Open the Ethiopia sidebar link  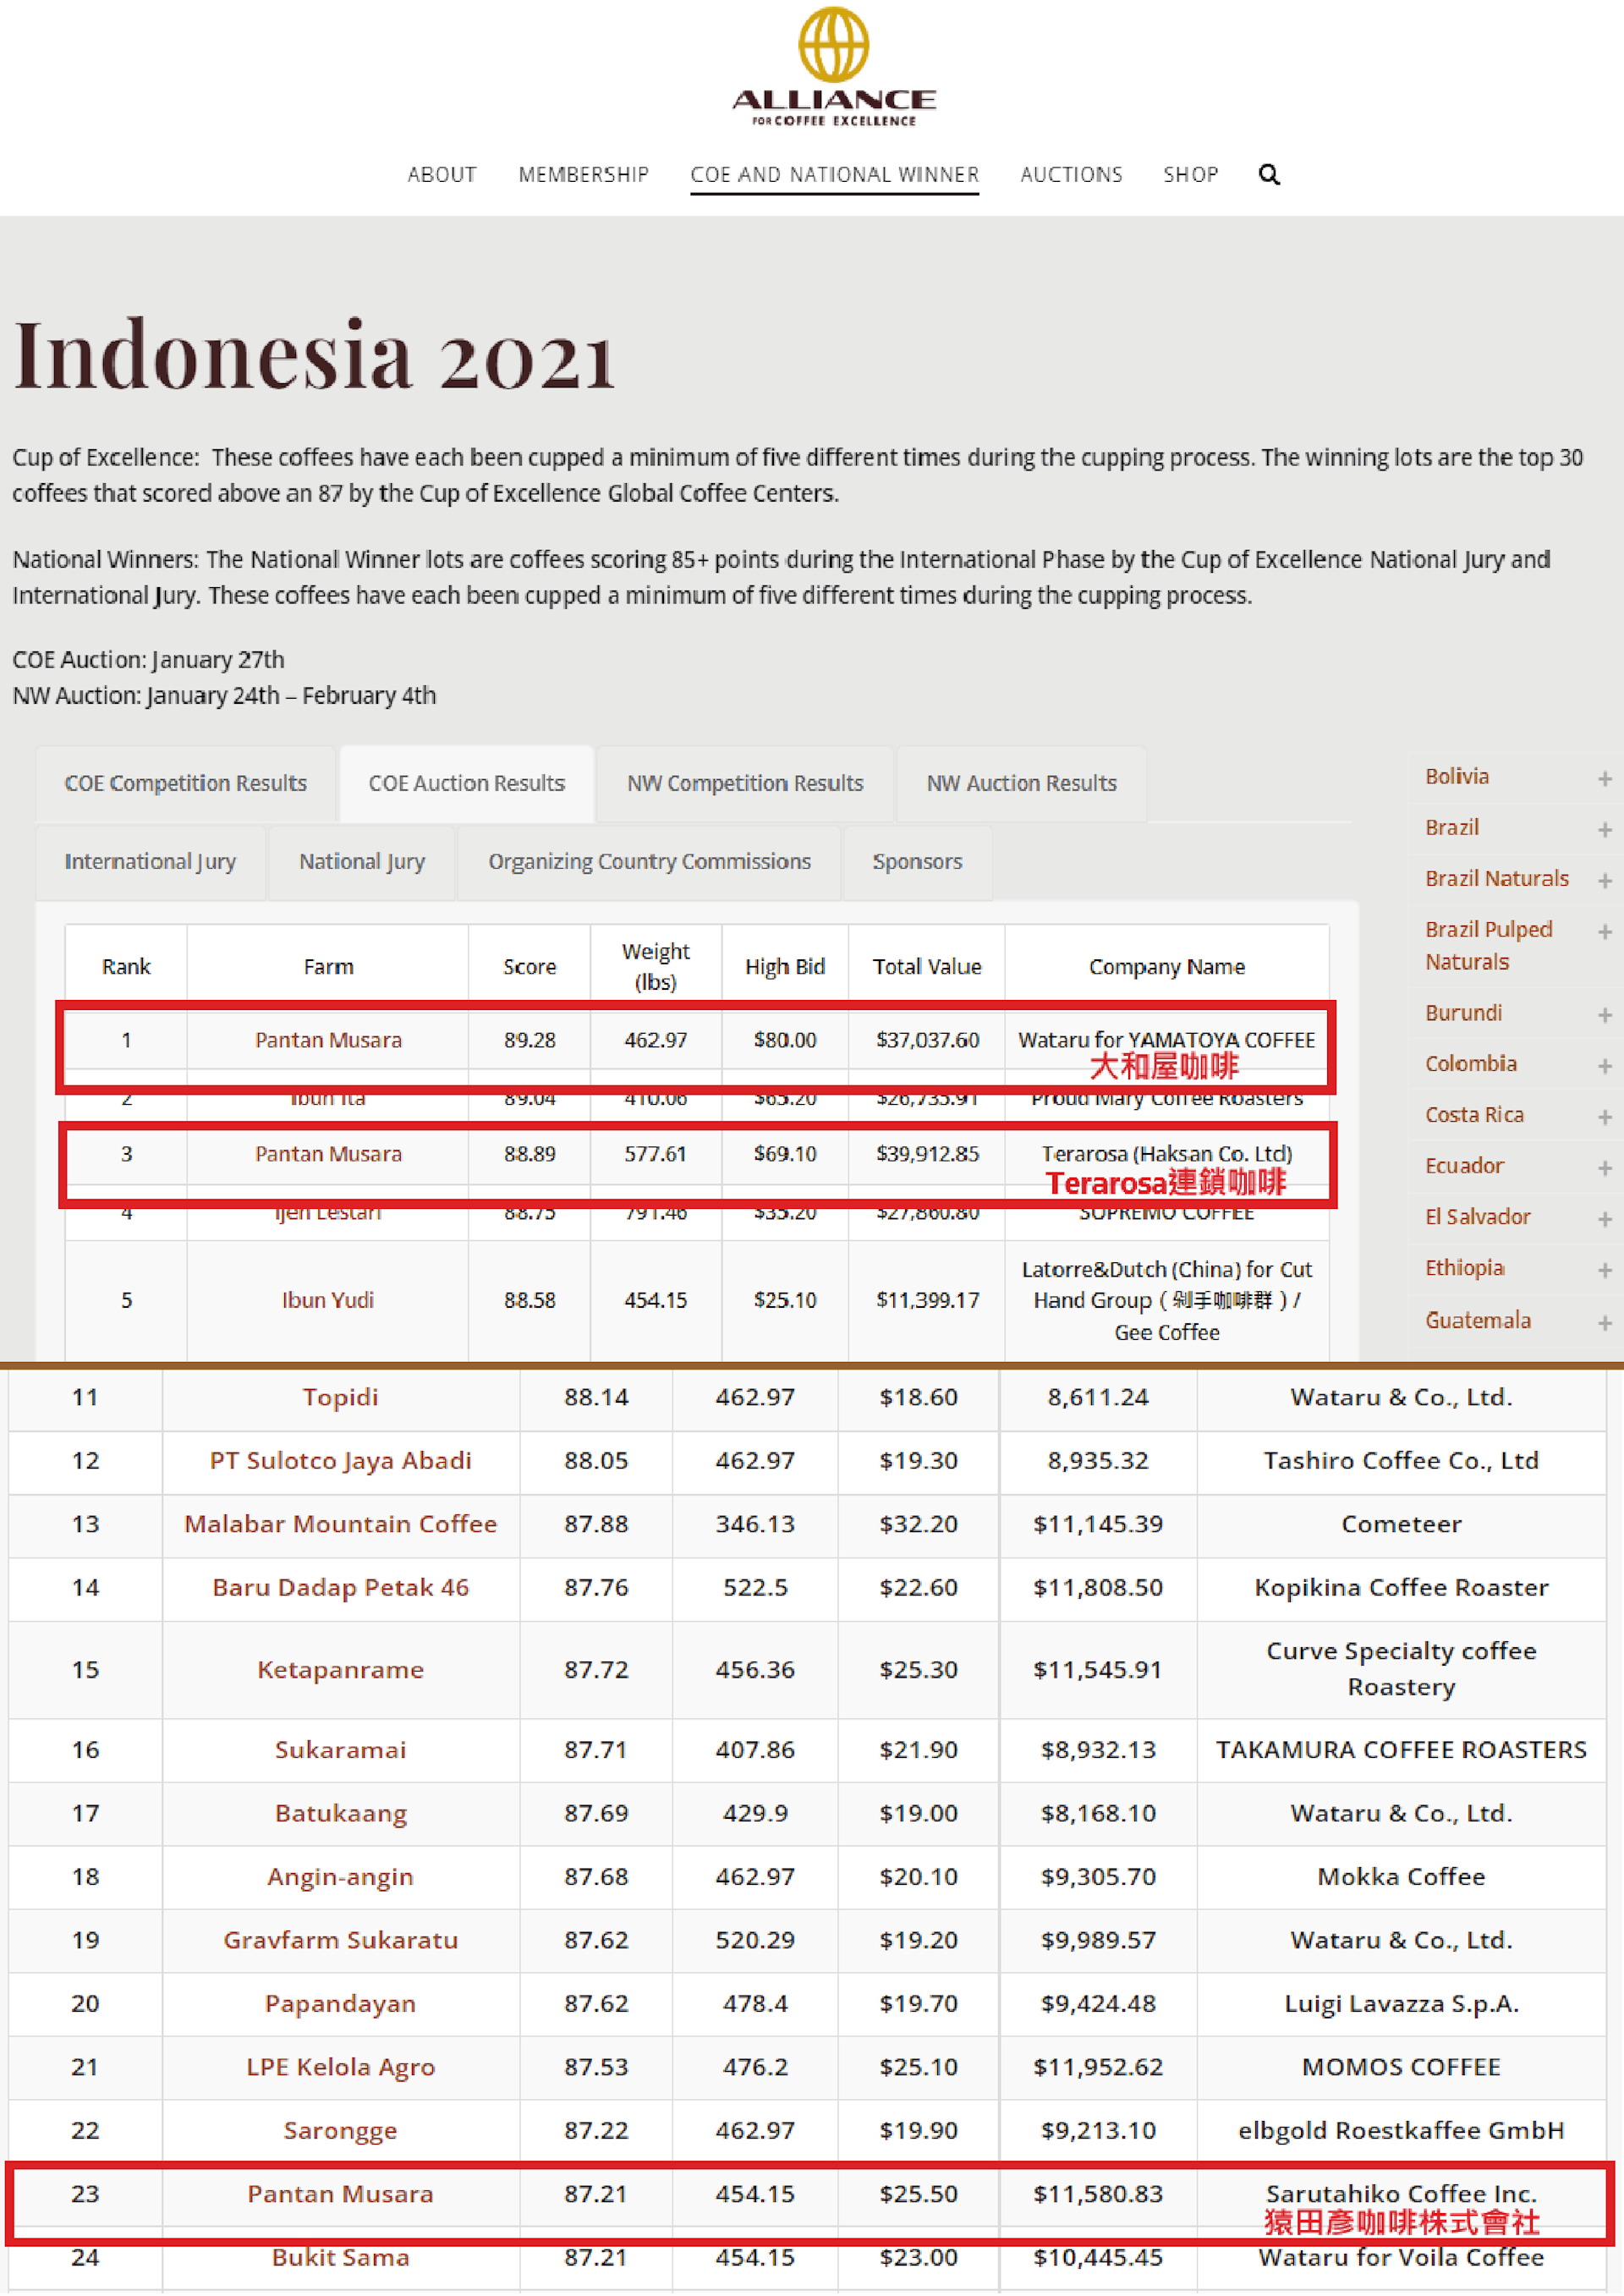coord(1465,1268)
